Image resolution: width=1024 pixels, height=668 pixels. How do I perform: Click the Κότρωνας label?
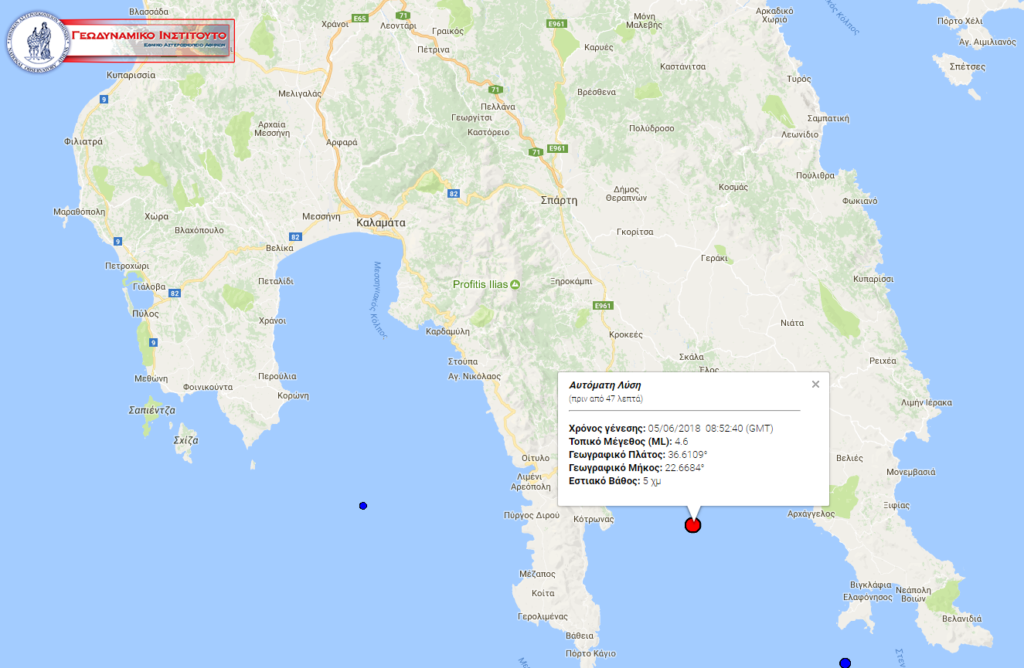pos(594,519)
